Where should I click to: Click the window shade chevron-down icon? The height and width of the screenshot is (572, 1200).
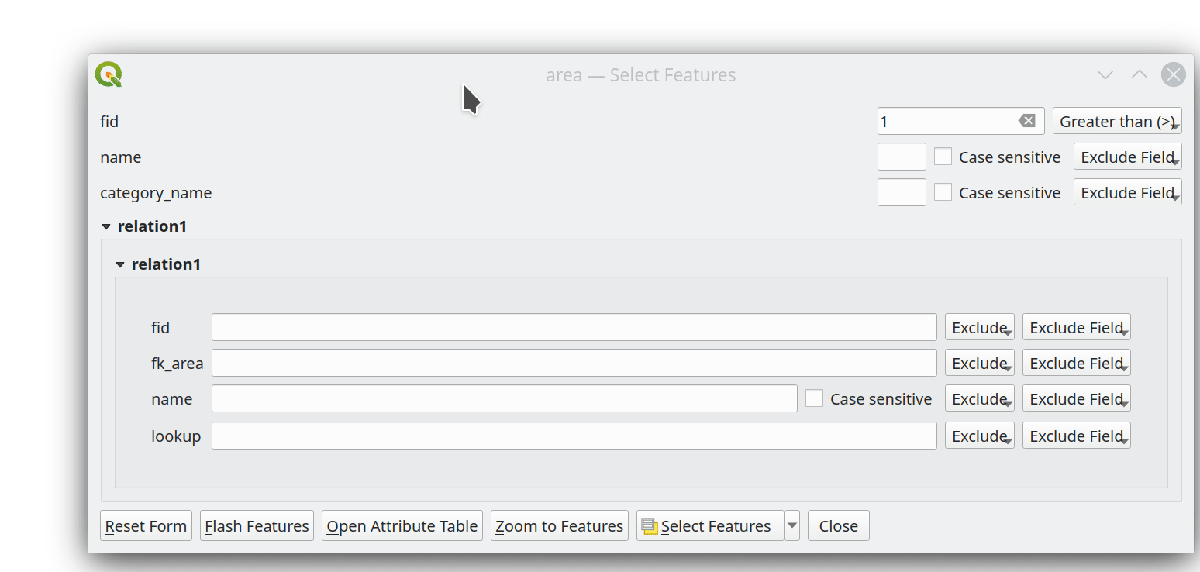1105,75
